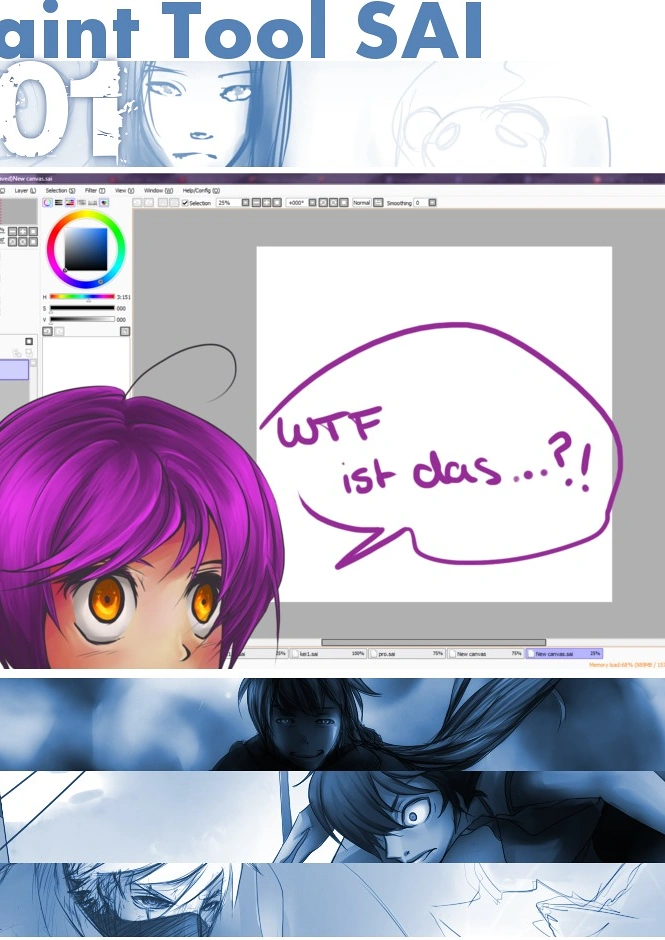Open the zoom percentage dropdown
The image size is (665, 940).
point(245,203)
